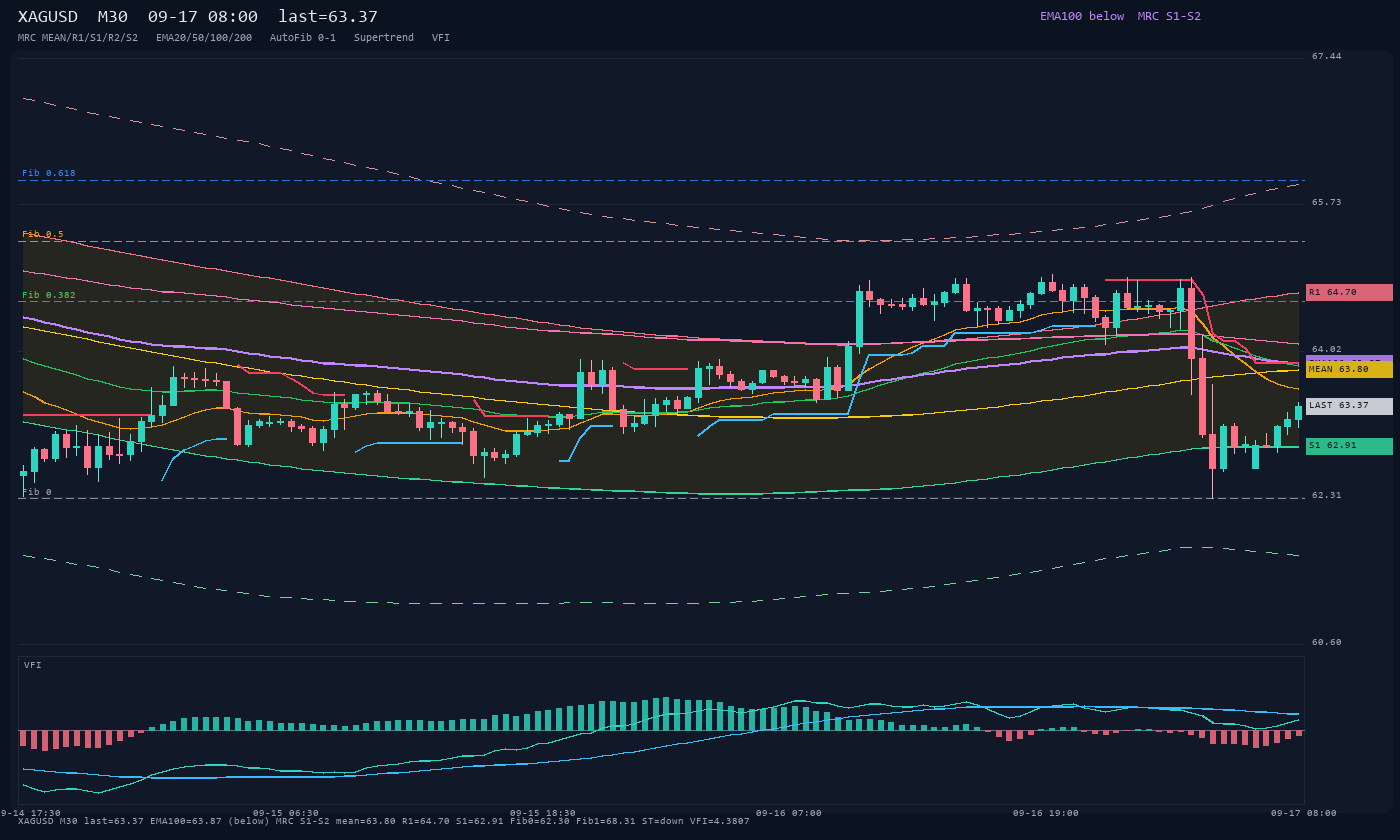Click the 'Fib 0.618' level label
Screen dimensions: 1400x840
coord(49,173)
